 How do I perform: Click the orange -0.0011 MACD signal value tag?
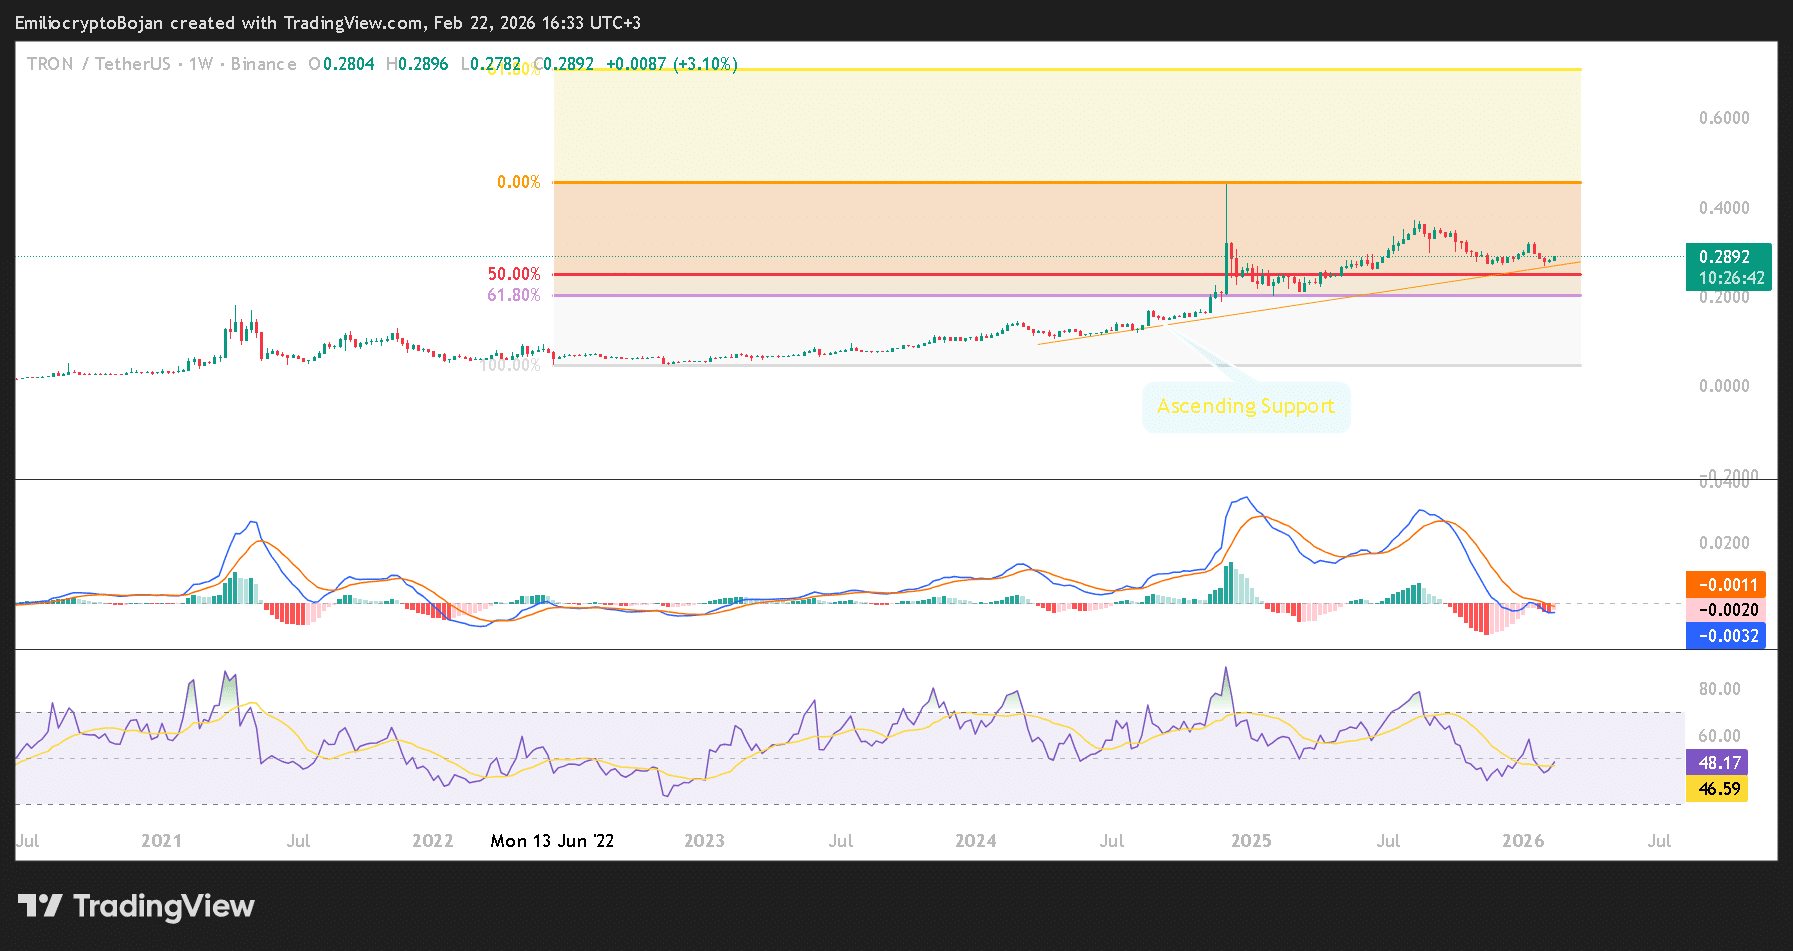coord(1725,585)
